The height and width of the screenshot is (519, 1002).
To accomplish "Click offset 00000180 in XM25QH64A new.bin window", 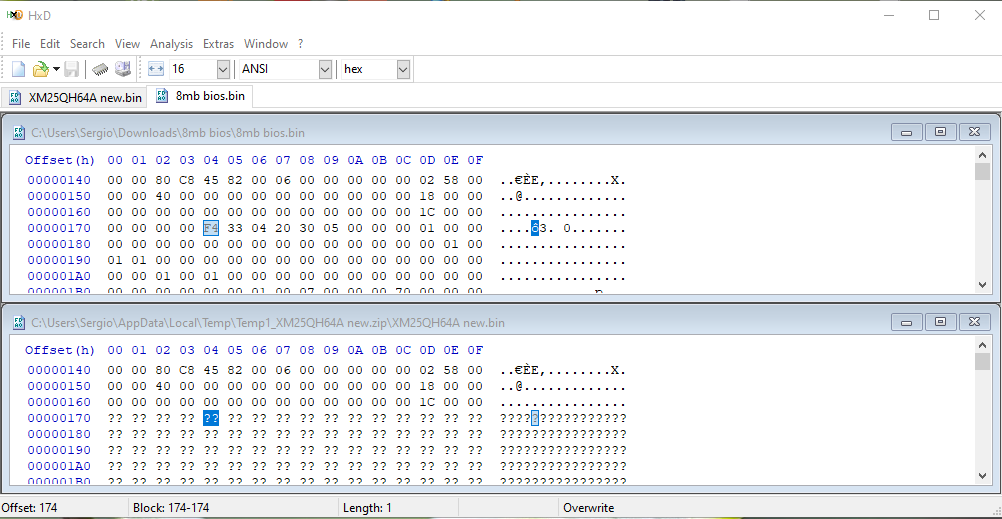I will click(x=59, y=435).
